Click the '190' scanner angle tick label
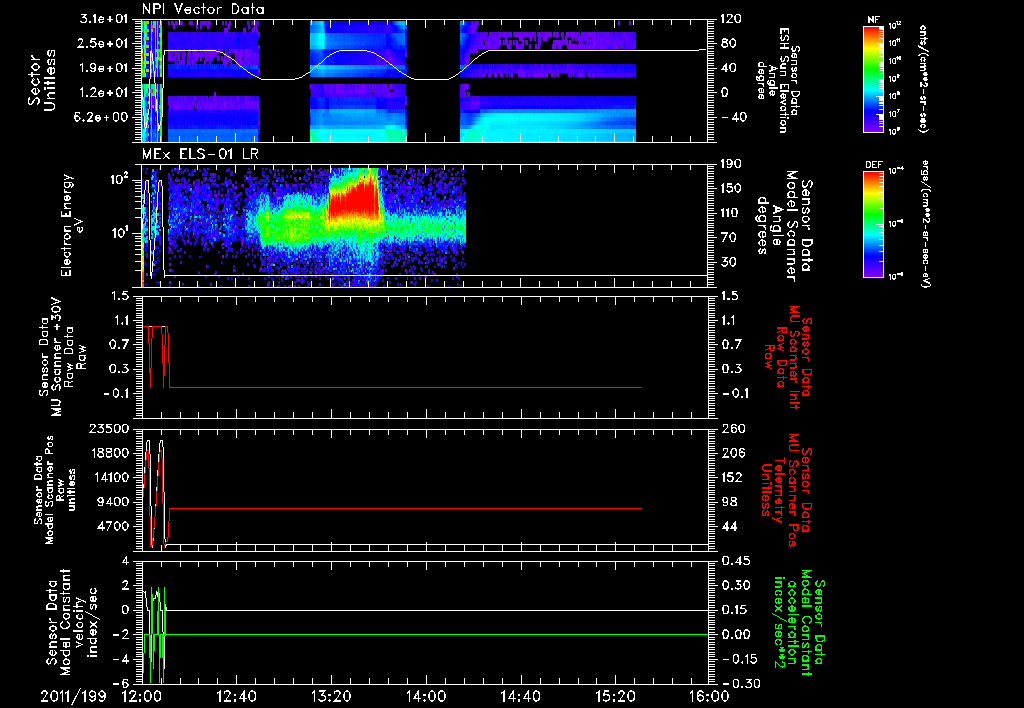1024x708 pixels. [x=731, y=164]
